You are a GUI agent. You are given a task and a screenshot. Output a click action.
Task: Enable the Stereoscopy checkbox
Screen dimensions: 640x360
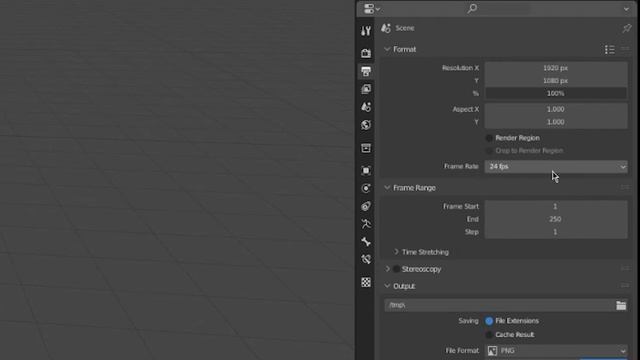click(396, 269)
